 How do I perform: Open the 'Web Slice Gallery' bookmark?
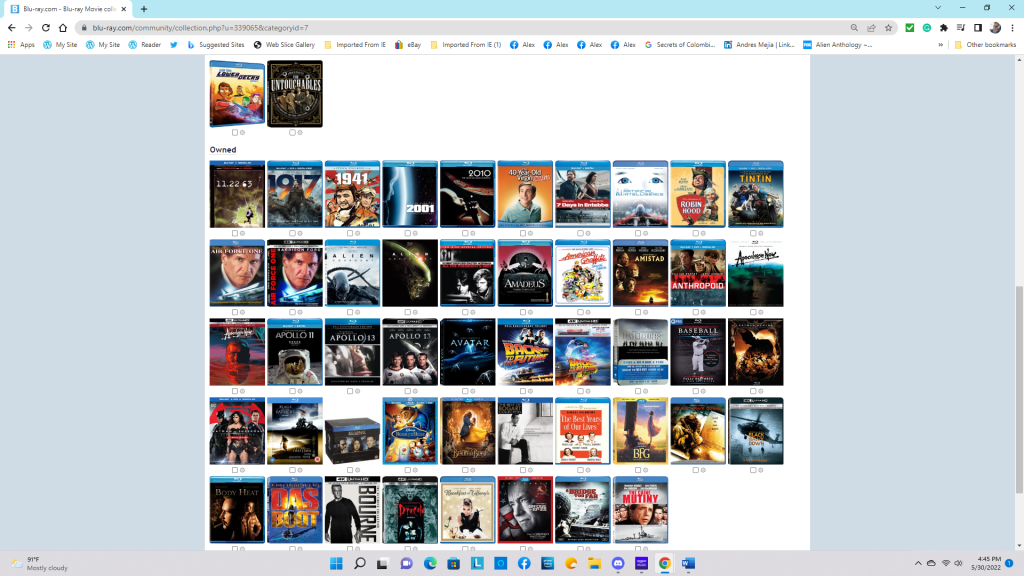tap(284, 45)
